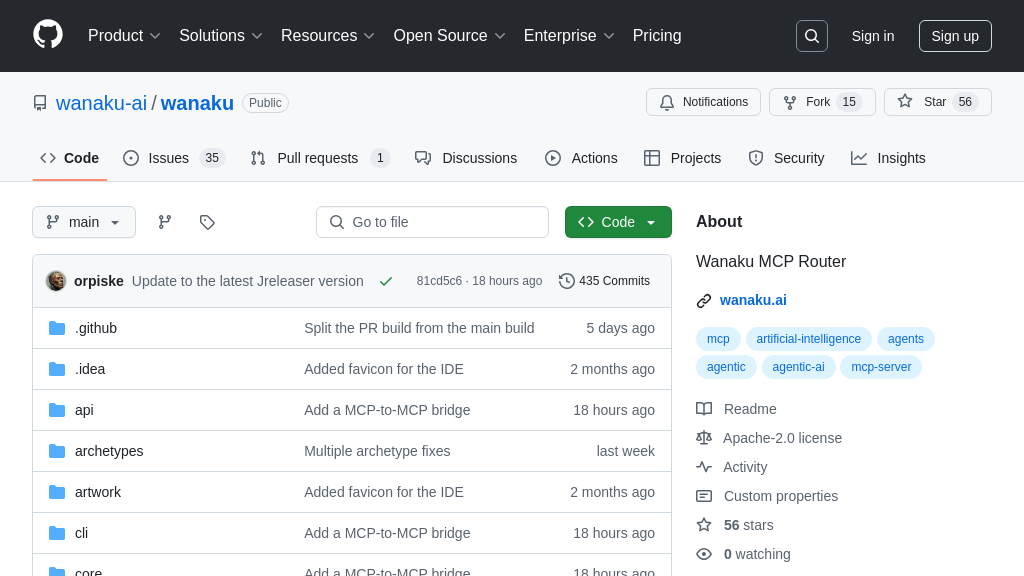Open the 'Update to the latest Jreleaser version' commit
The height and width of the screenshot is (576, 1024).
(248, 281)
